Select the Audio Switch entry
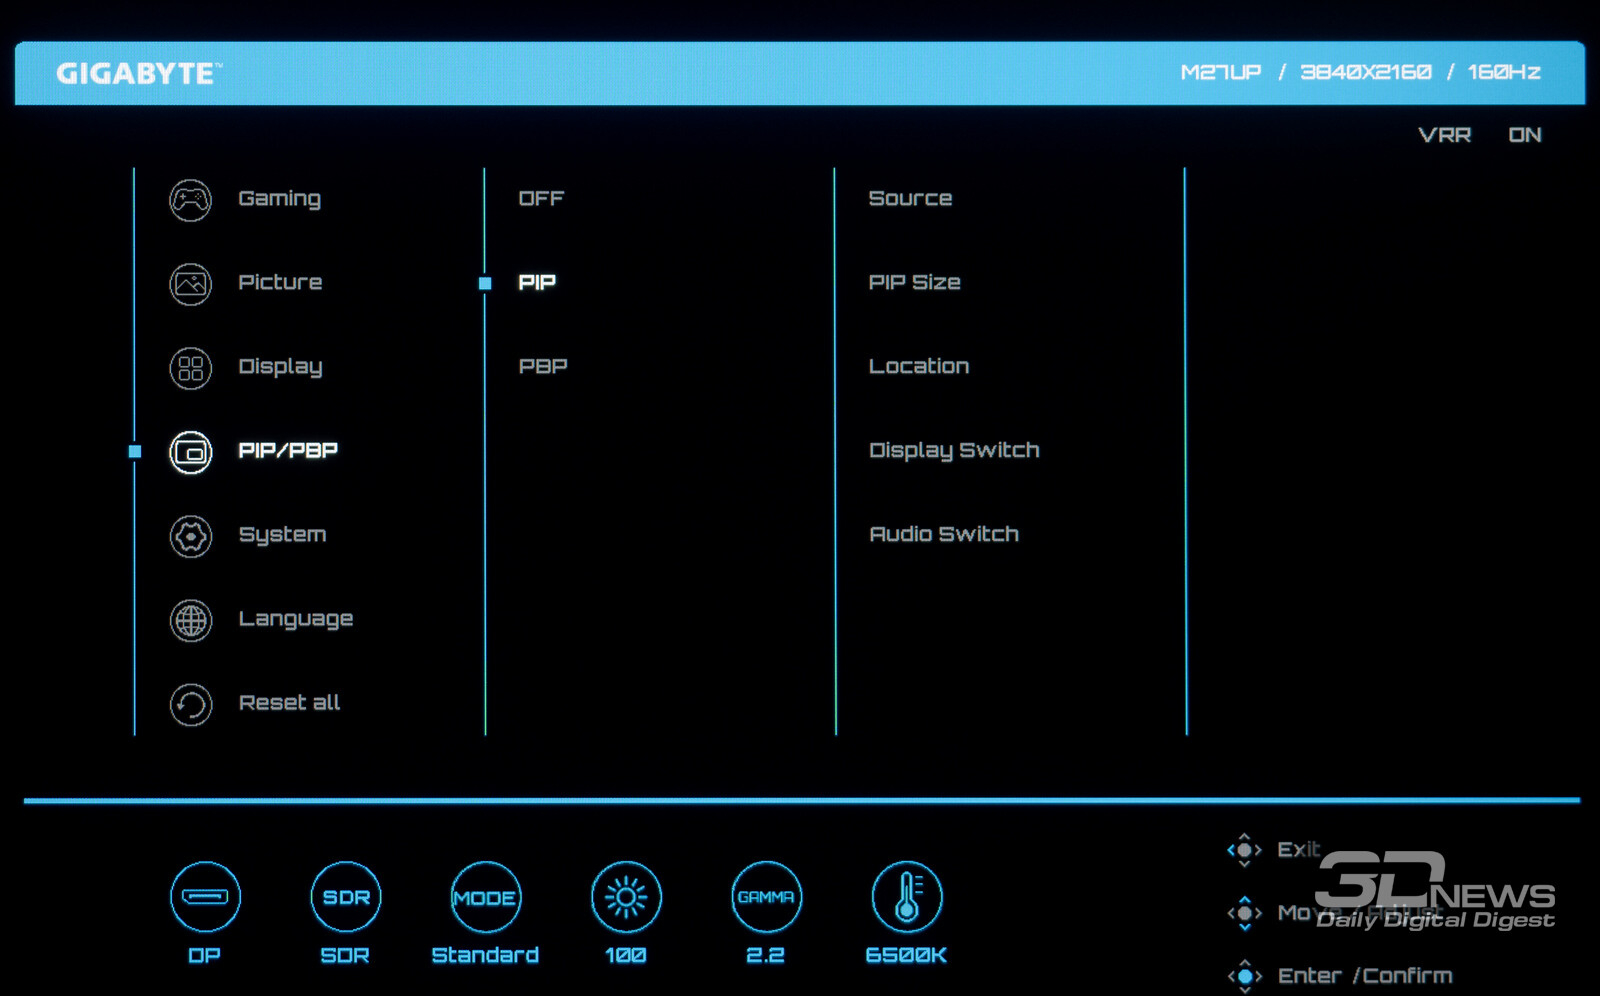This screenshot has height=996, width=1600. point(943,535)
